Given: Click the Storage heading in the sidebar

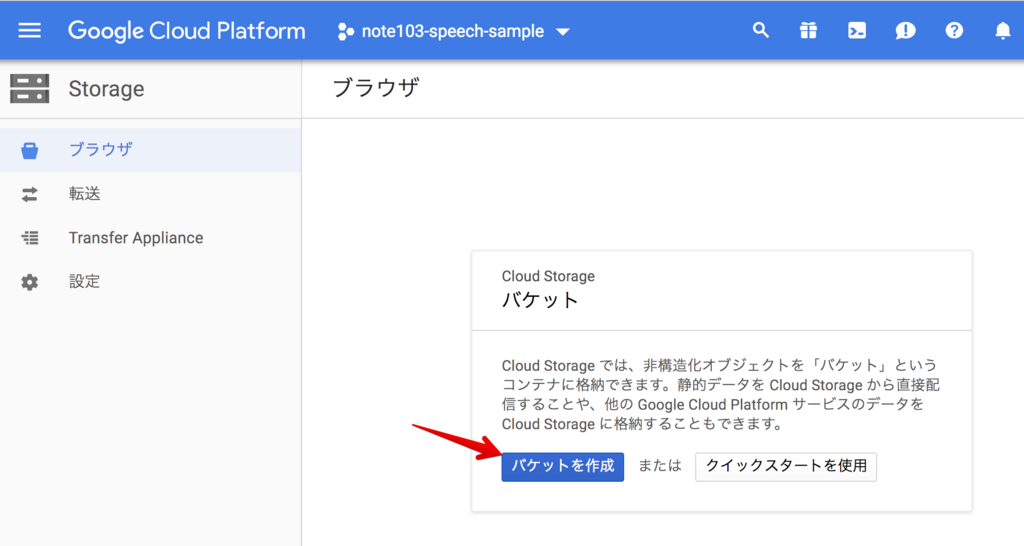Looking at the screenshot, I should [x=106, y=89].
